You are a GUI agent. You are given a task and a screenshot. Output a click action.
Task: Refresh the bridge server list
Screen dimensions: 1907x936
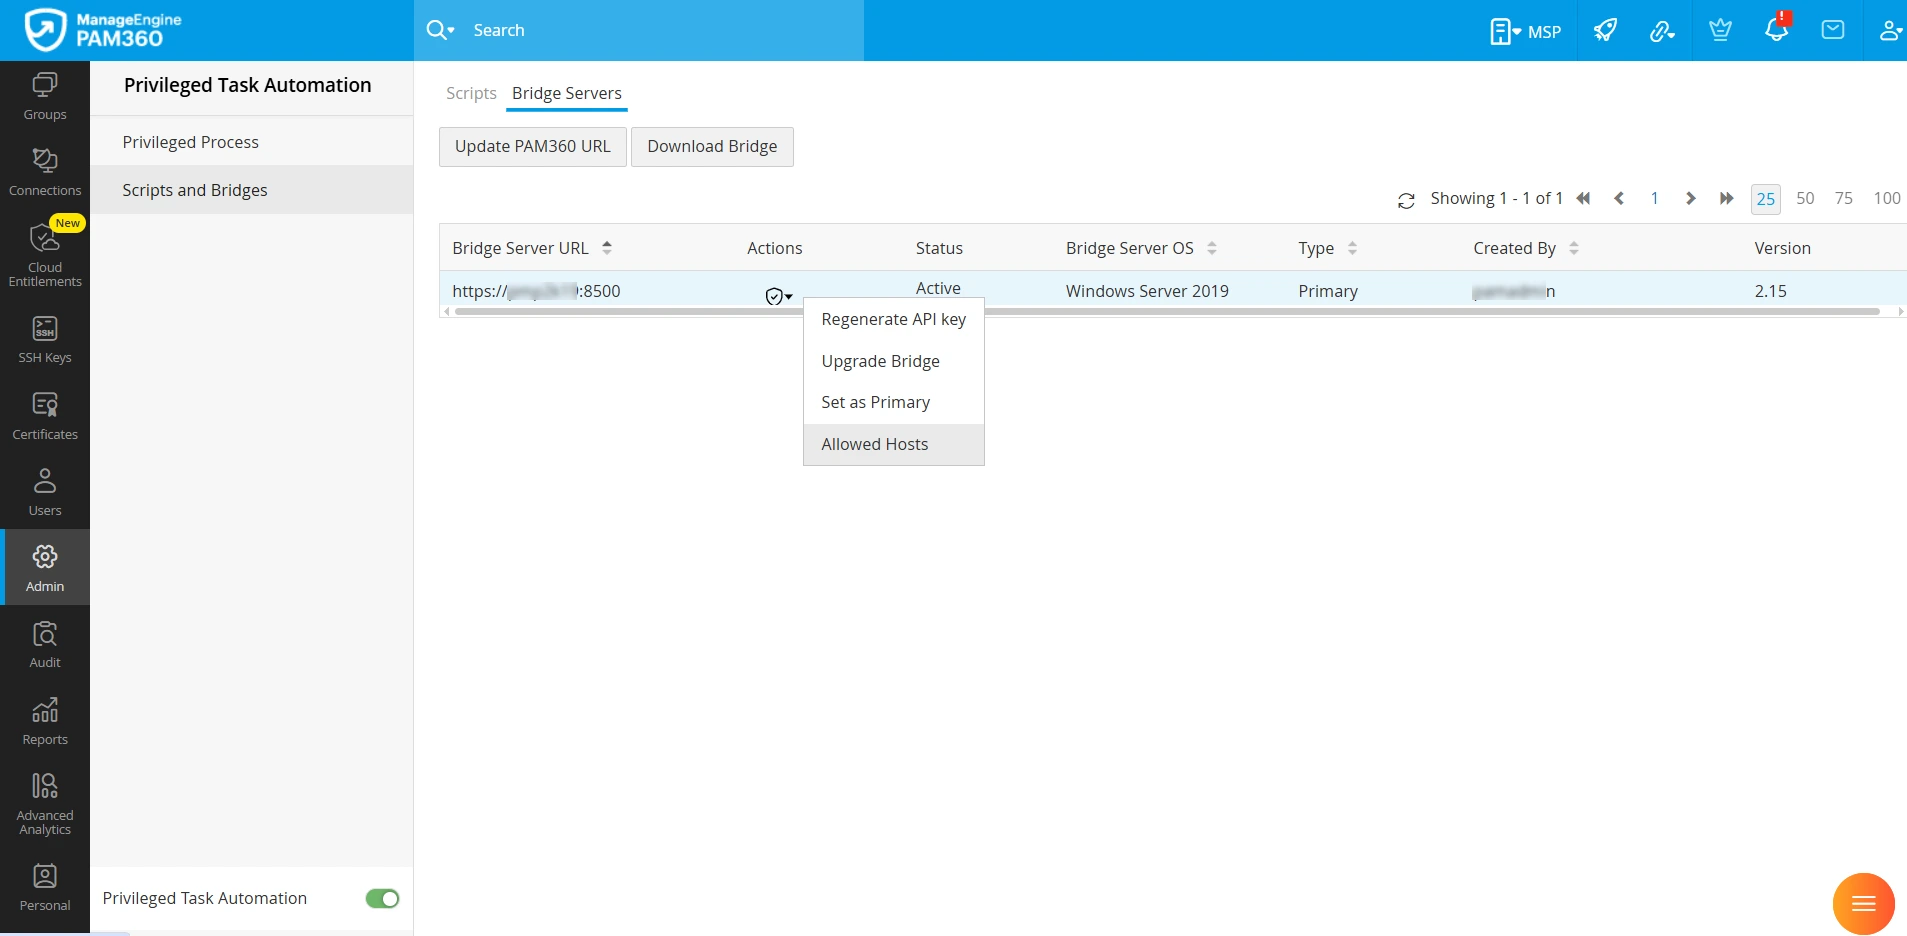(1406, 199)
